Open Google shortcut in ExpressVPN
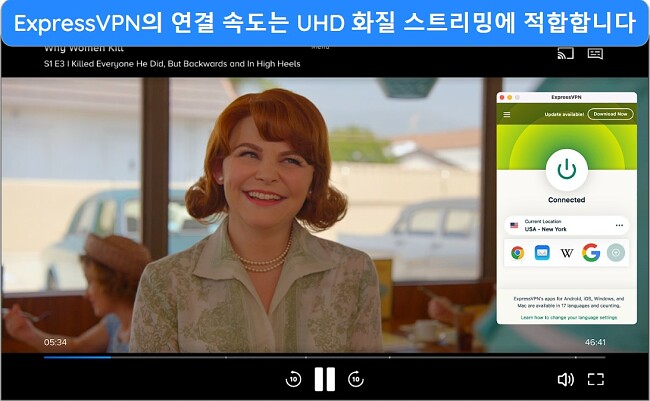 tap(591, 253)
